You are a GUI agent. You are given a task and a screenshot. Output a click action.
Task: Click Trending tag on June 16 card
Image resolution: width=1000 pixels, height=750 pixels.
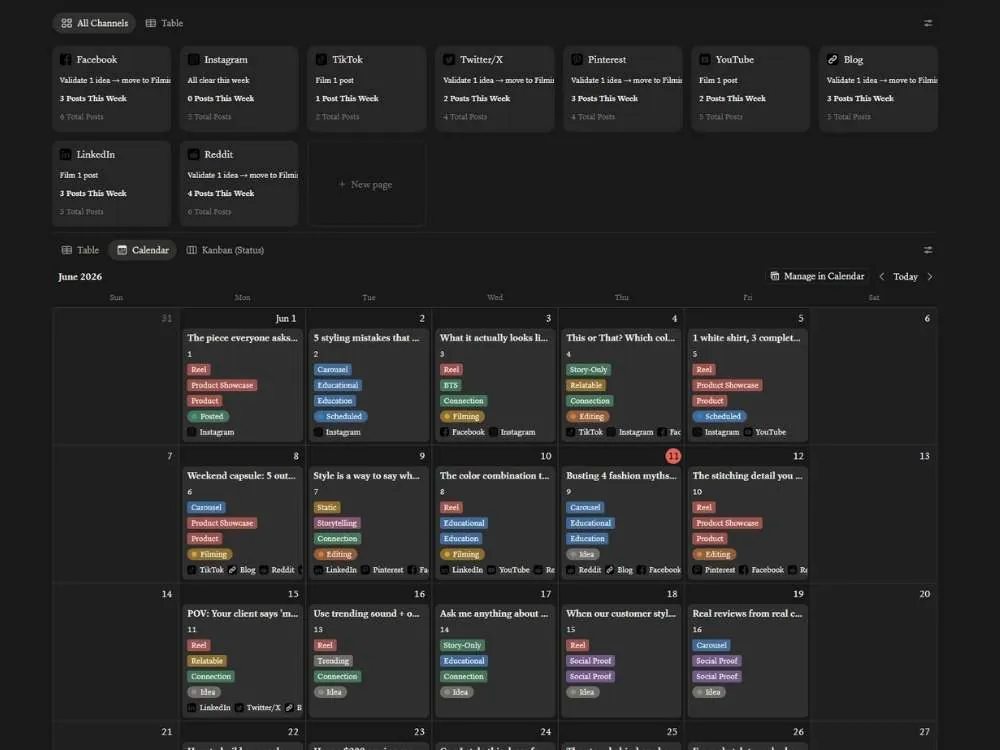click(333, 661)
